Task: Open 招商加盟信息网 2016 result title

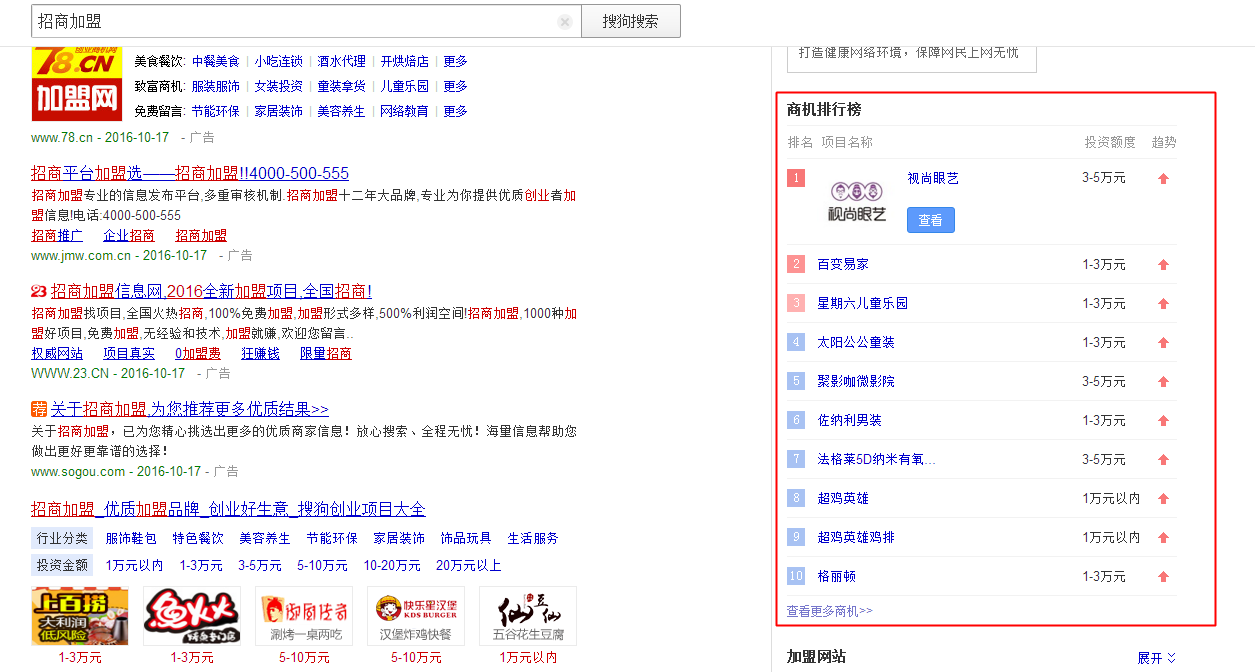Action: pyautogui.click(x=211, y=291)
